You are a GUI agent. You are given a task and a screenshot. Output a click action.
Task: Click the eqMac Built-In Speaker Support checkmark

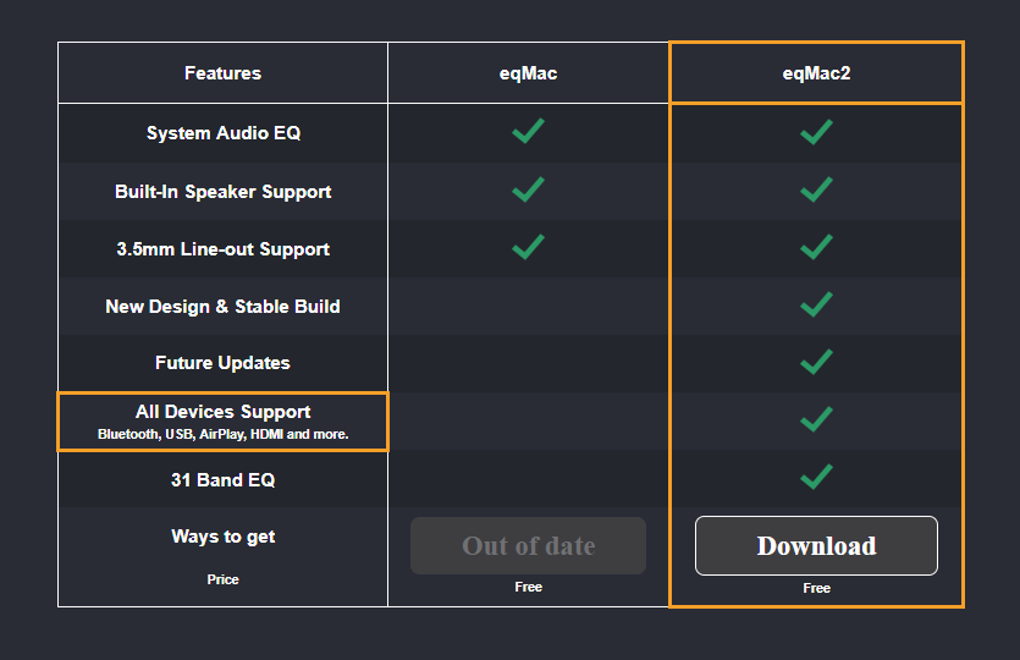click(528, 189)
